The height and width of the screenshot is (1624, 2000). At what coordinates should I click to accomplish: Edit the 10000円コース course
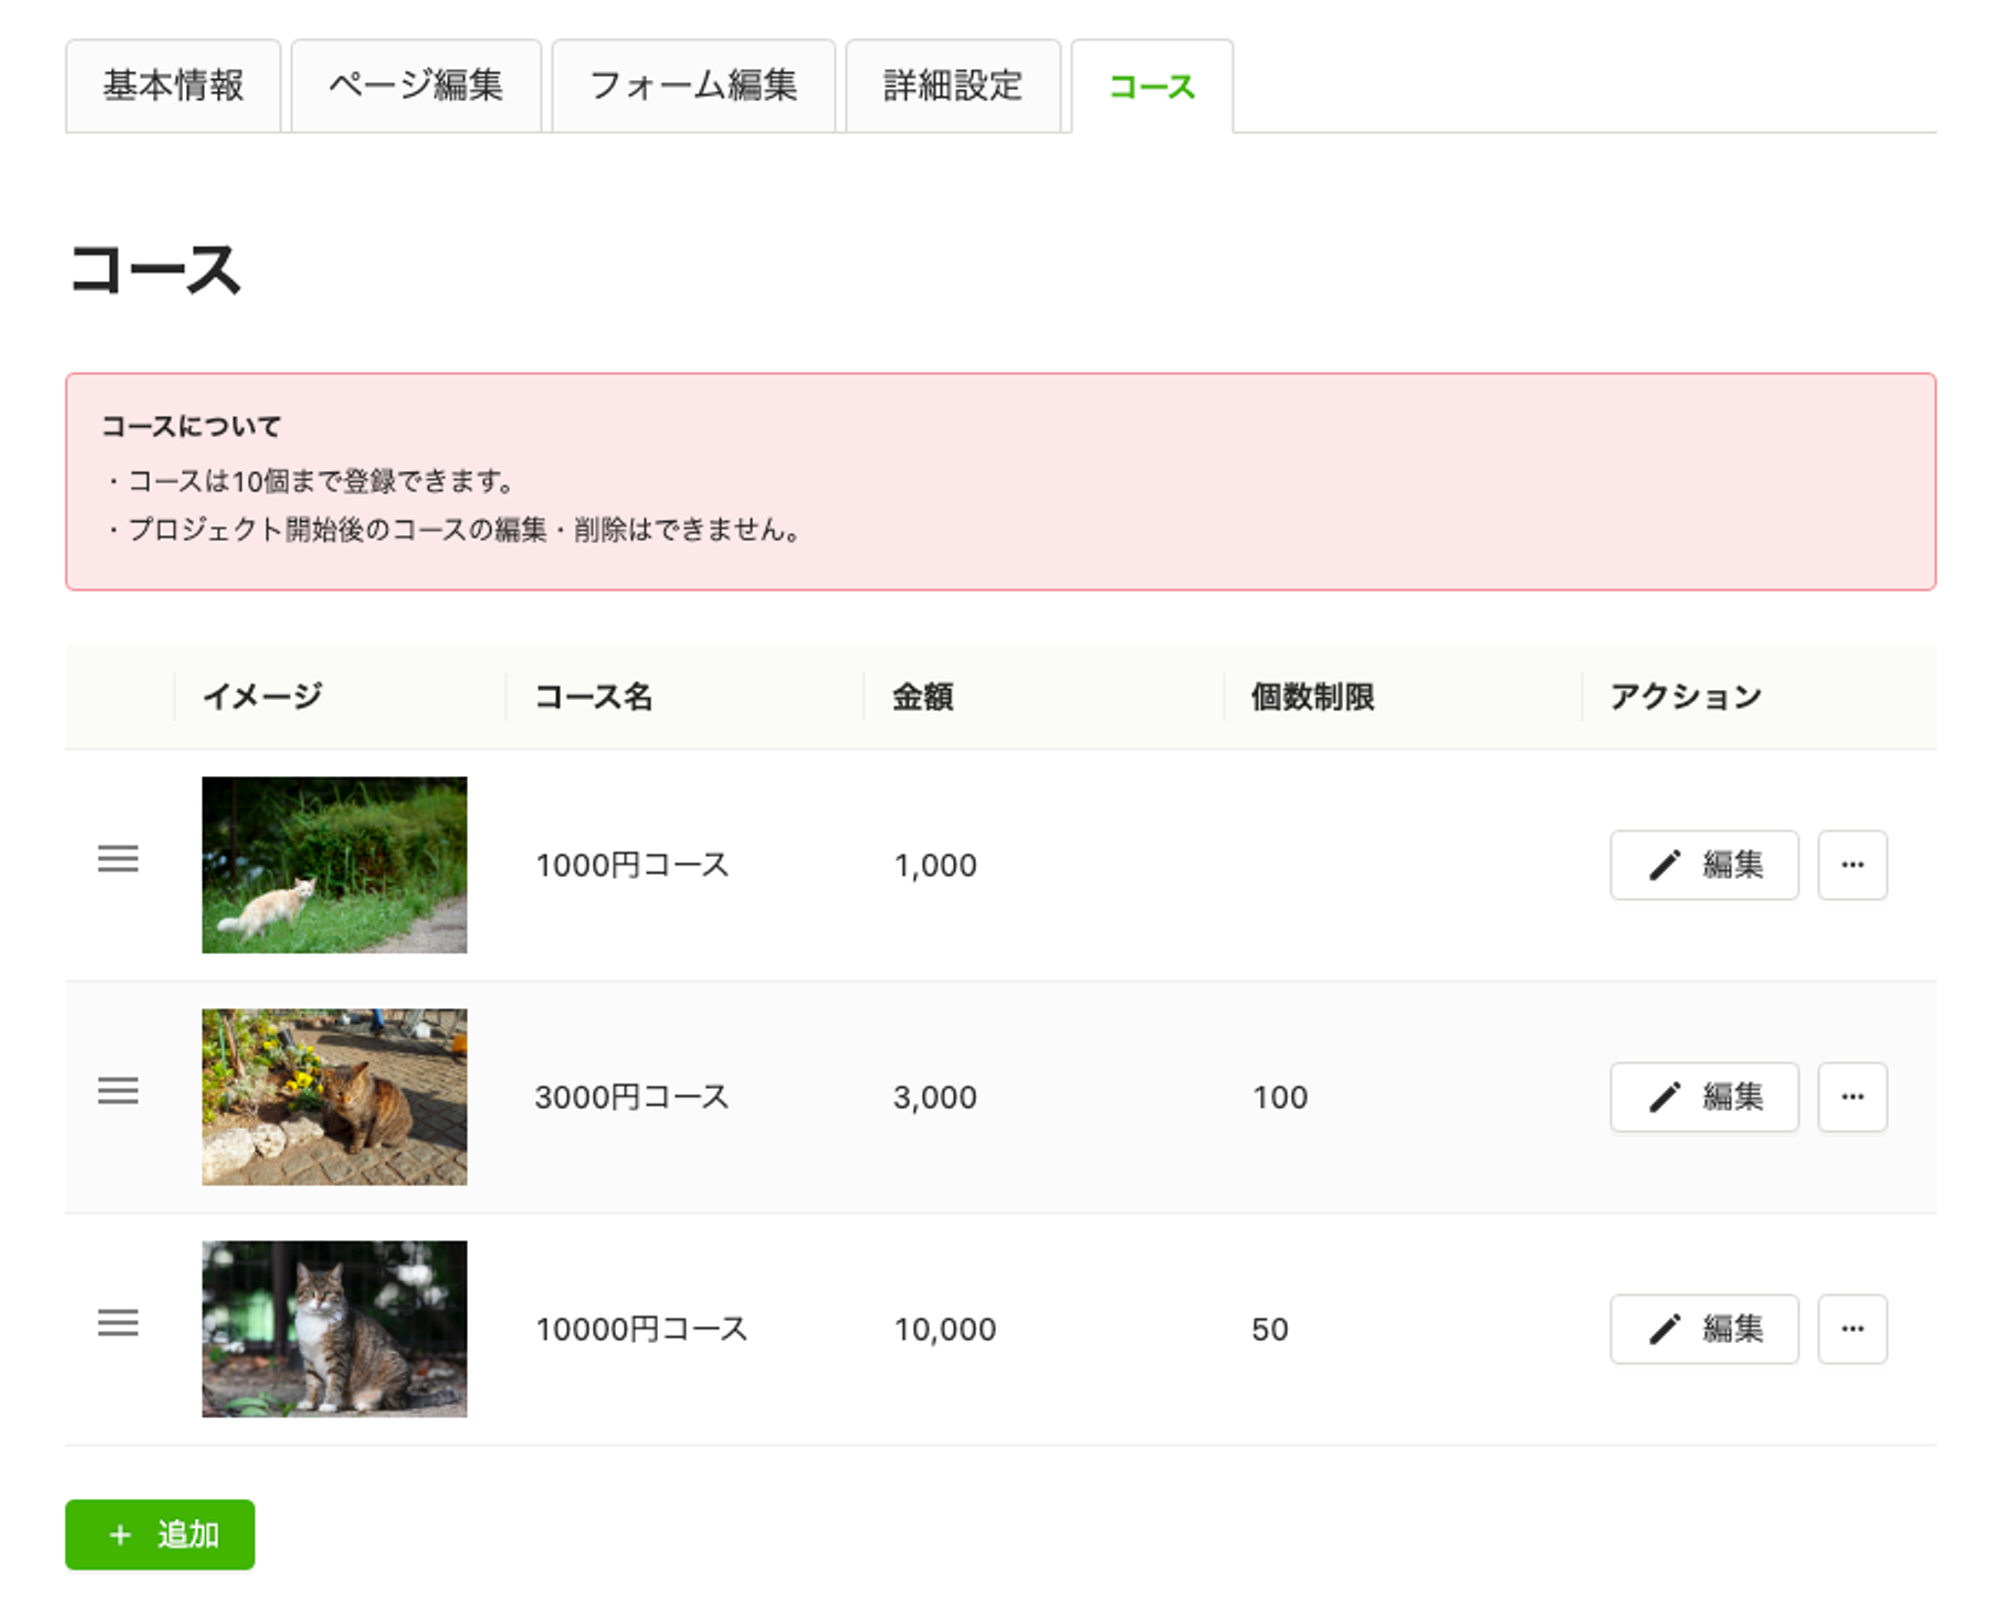tap(1704, 1329)
